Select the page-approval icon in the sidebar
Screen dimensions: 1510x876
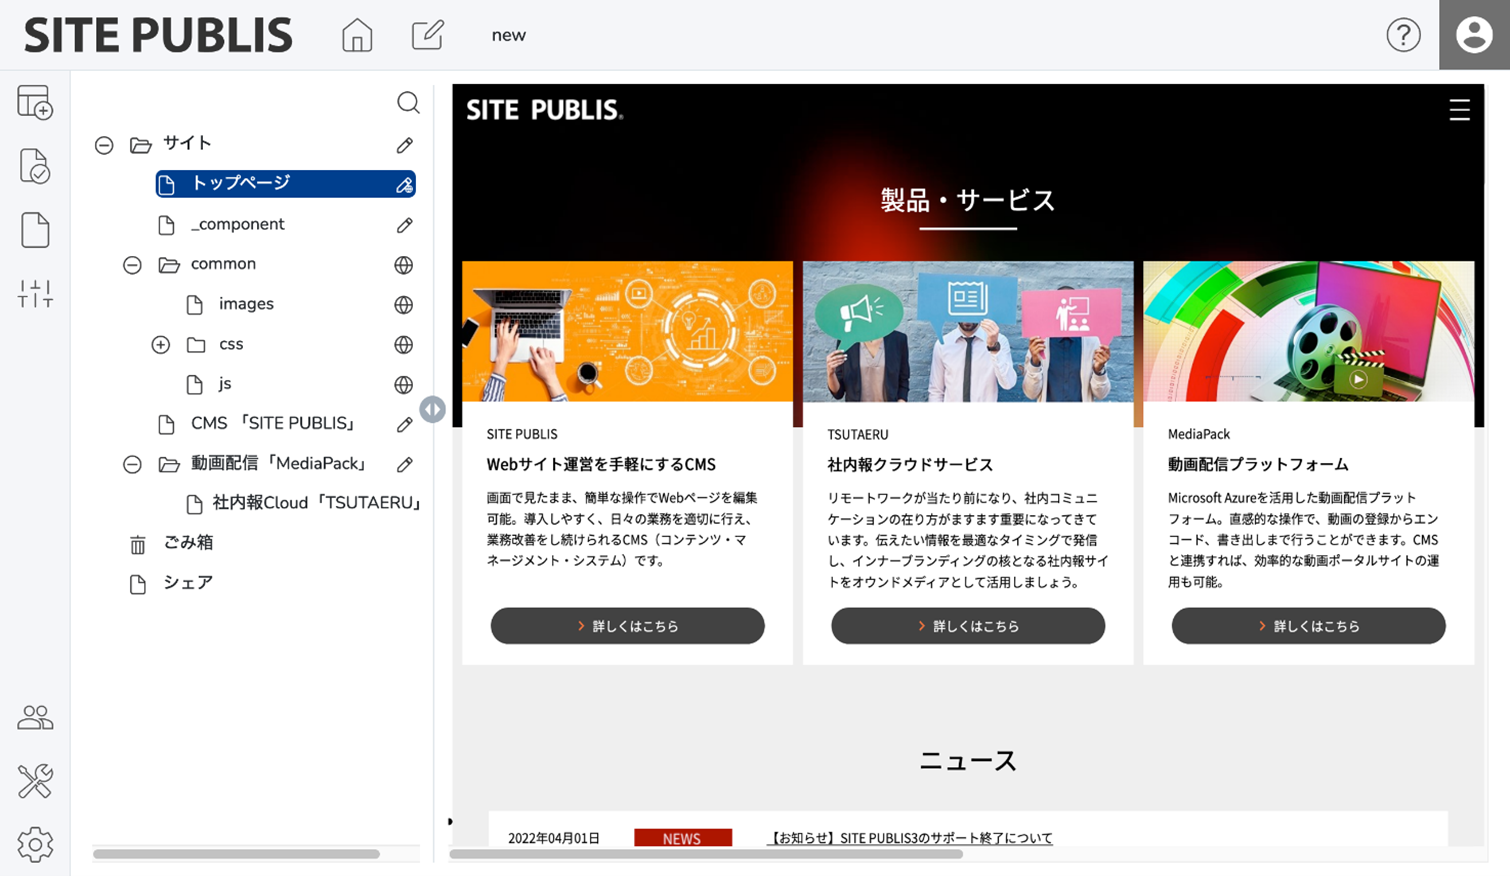click(x=34, y=164)
